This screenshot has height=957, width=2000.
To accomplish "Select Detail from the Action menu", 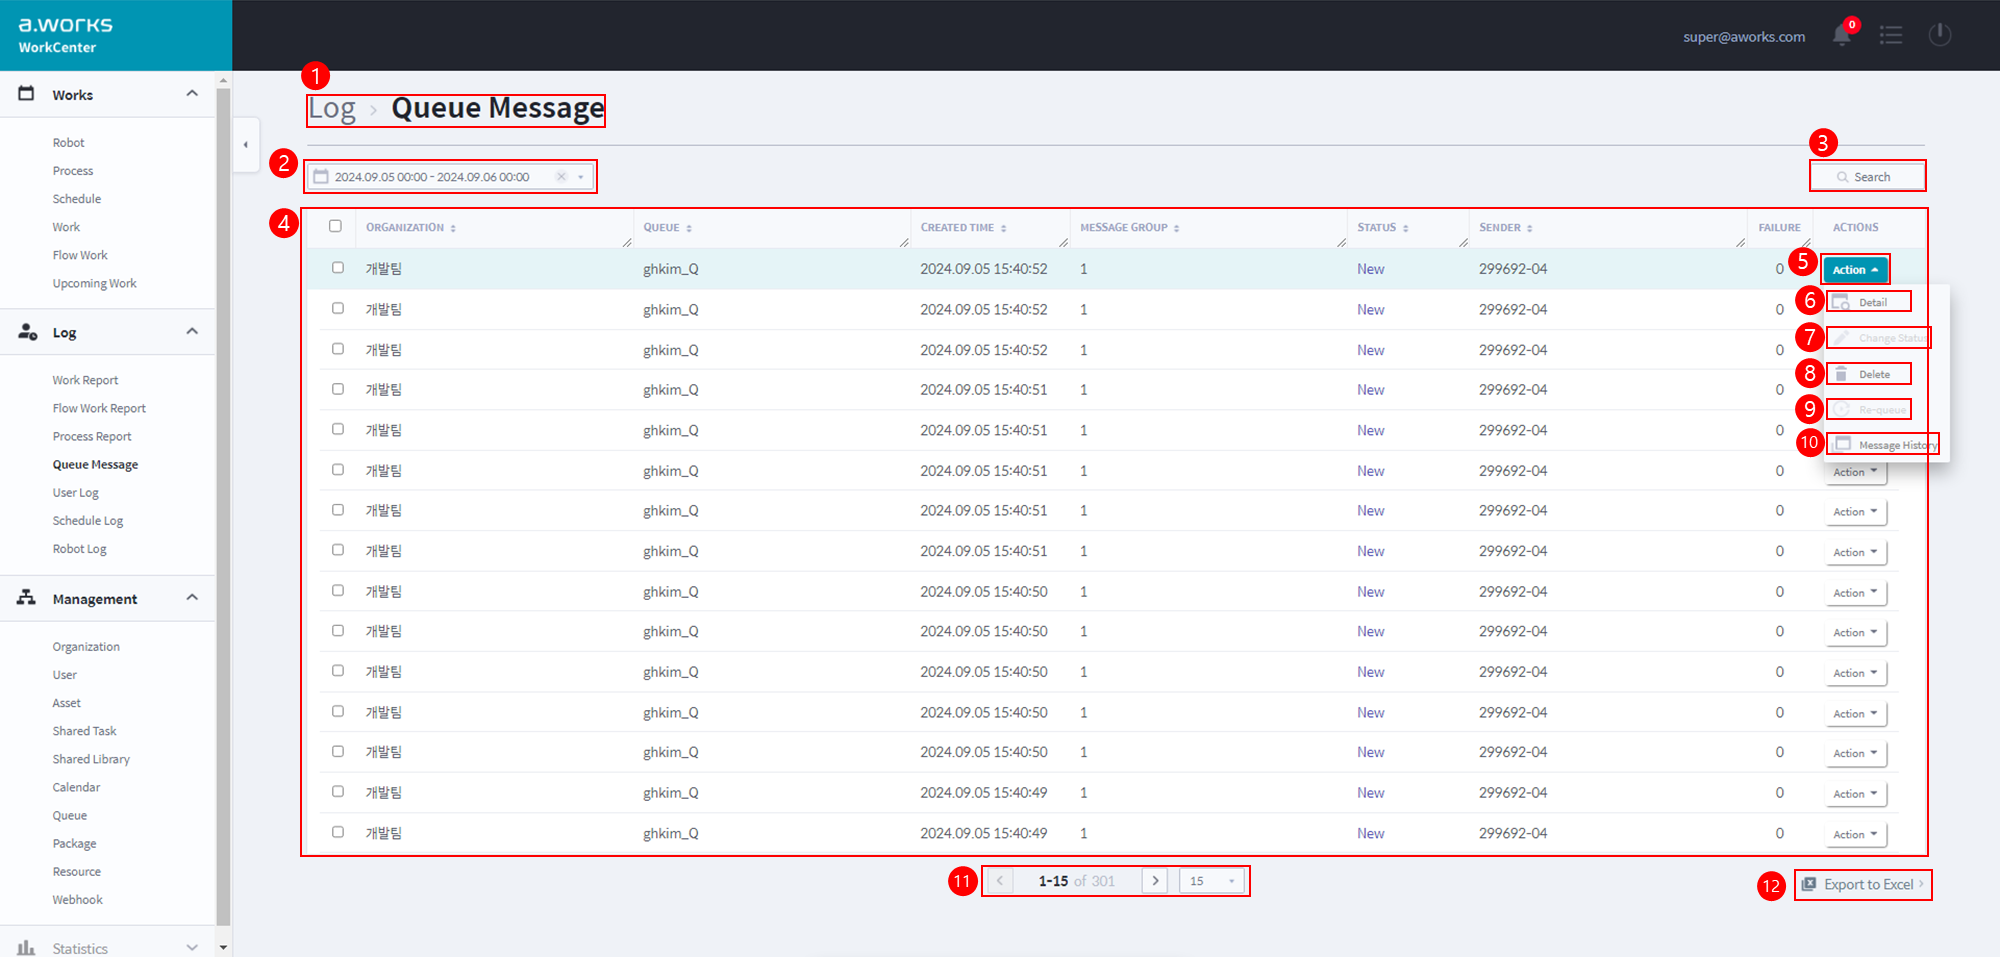I will (1868, 302).
